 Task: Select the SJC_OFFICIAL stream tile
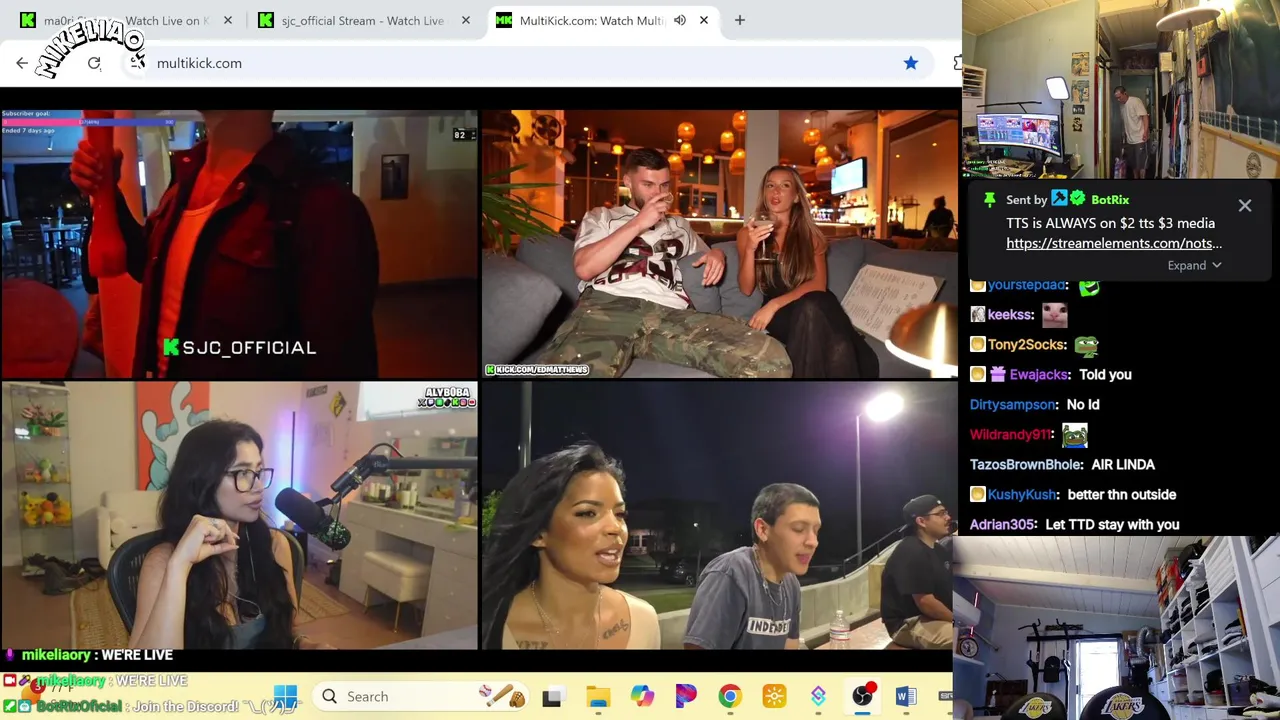pyautogui.click(x=239, y=245)
